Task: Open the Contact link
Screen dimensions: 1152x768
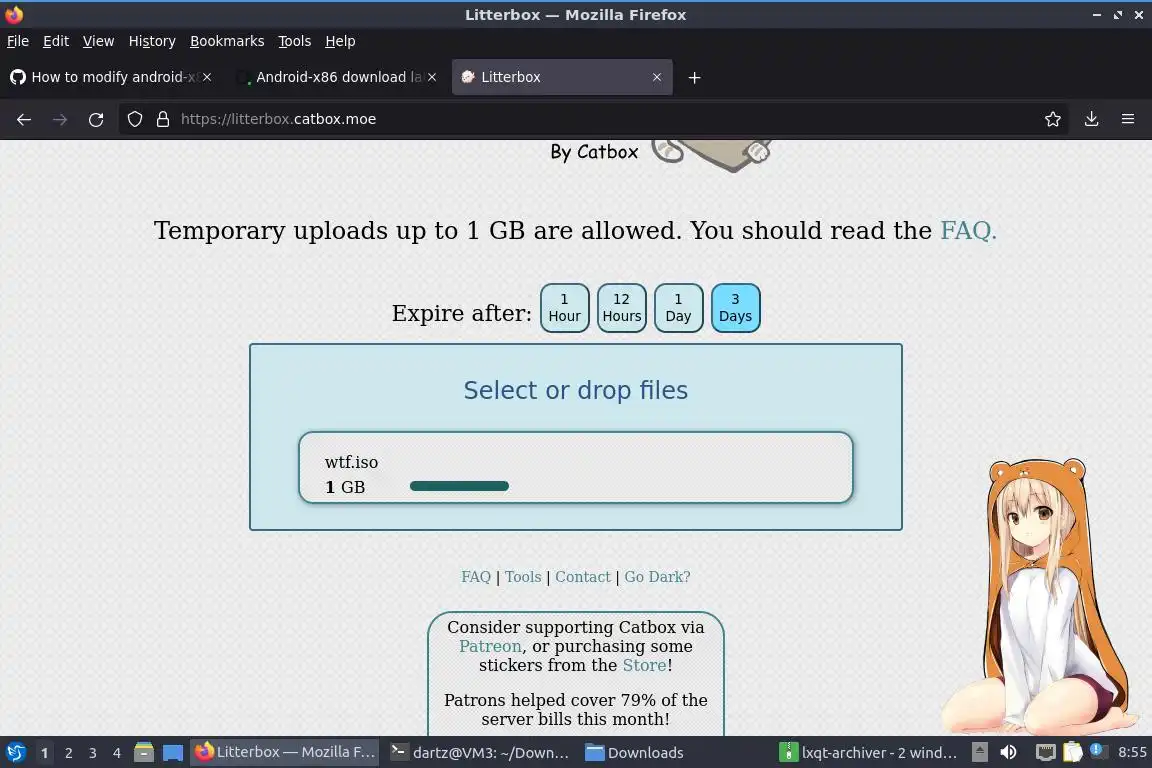Action: [583, 577]
